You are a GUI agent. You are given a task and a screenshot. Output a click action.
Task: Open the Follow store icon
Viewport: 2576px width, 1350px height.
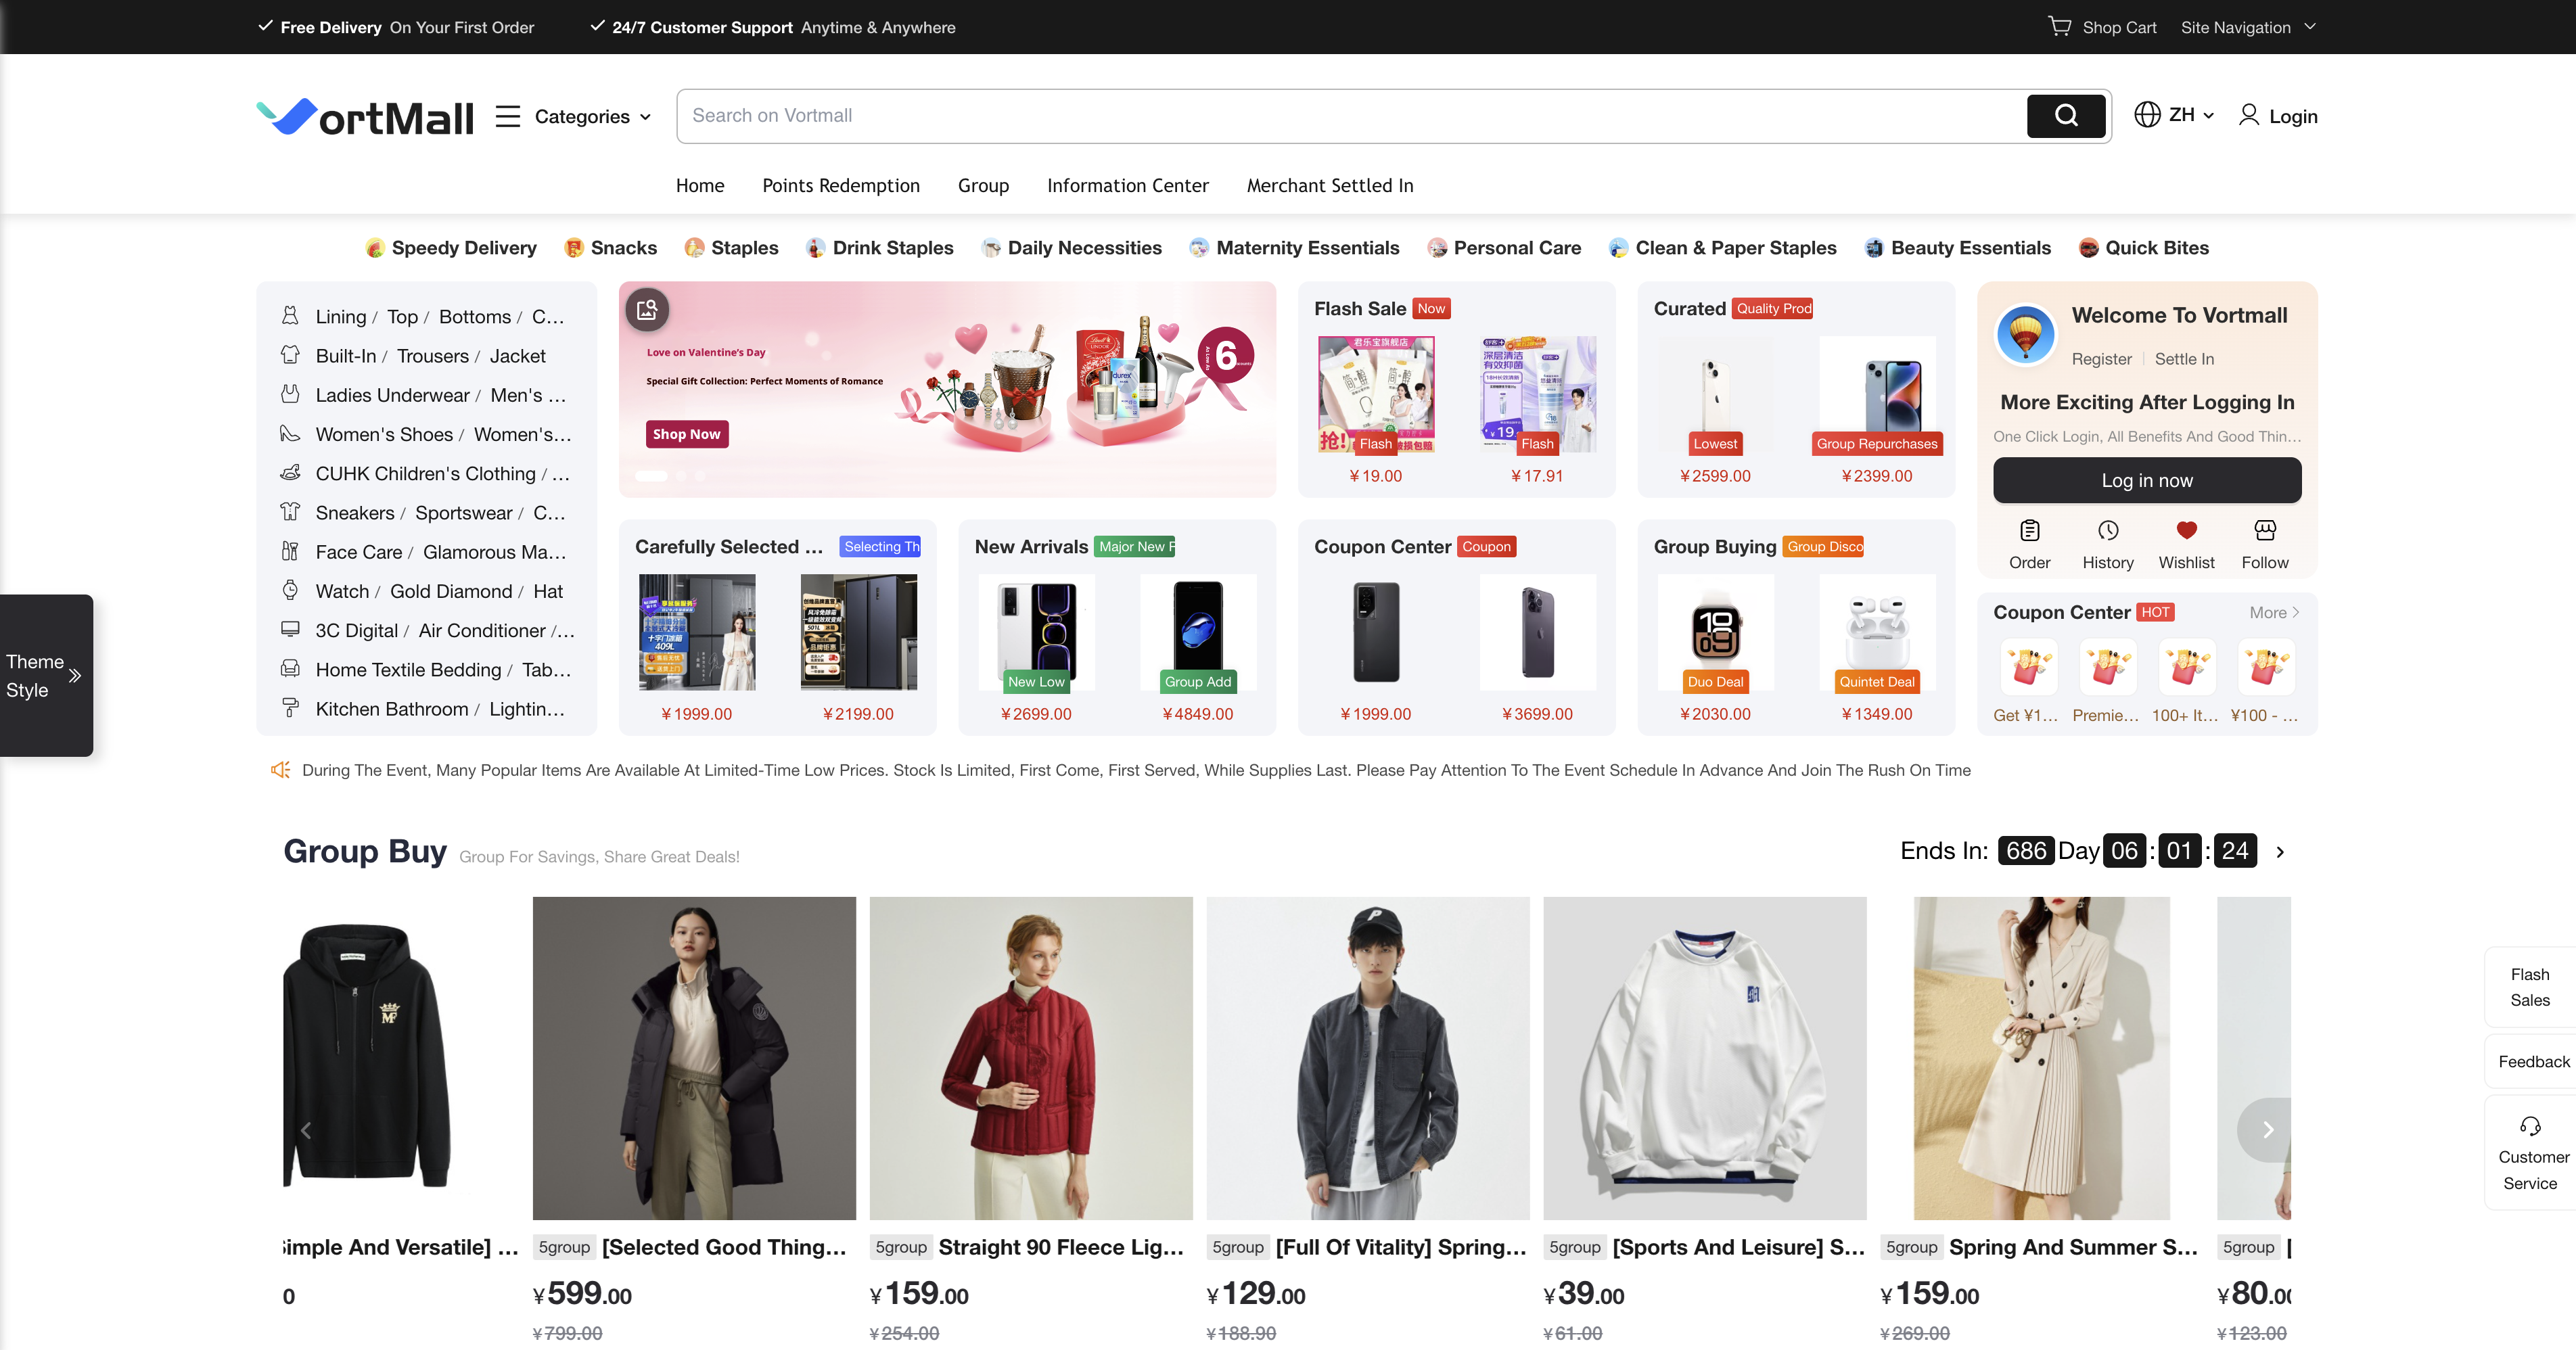click(2264, 531)
